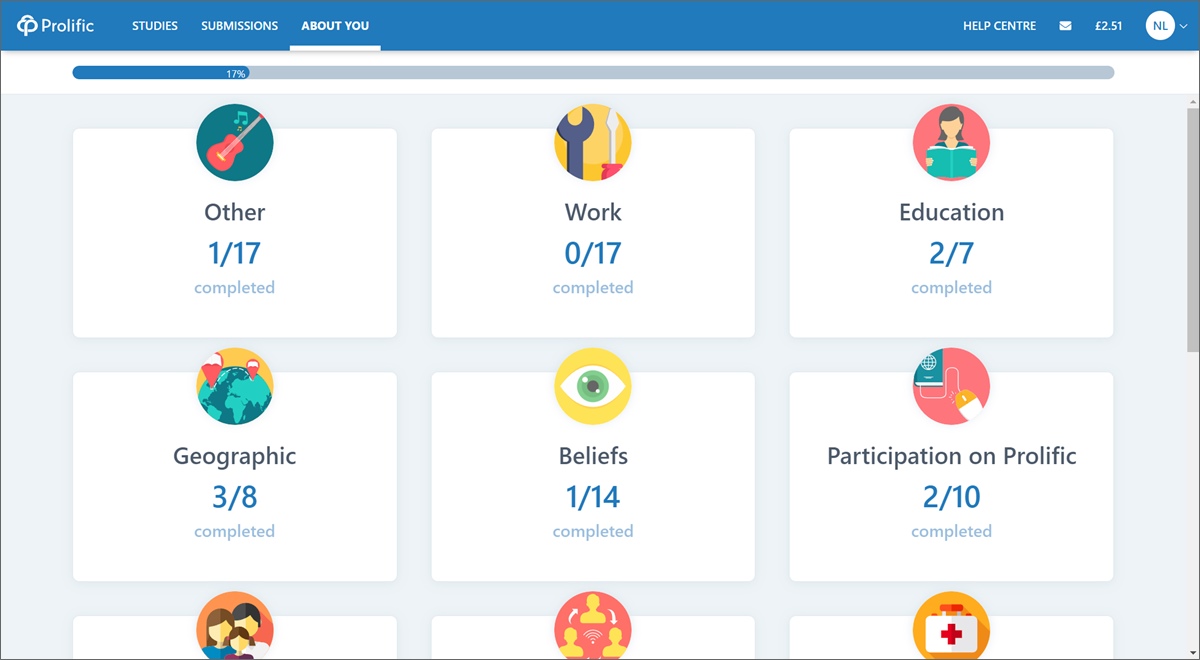Image resolution: width=1200 pixels, height=660 pixels.
Task: Click the 2/7 count in Education
Action: (951, 253)
